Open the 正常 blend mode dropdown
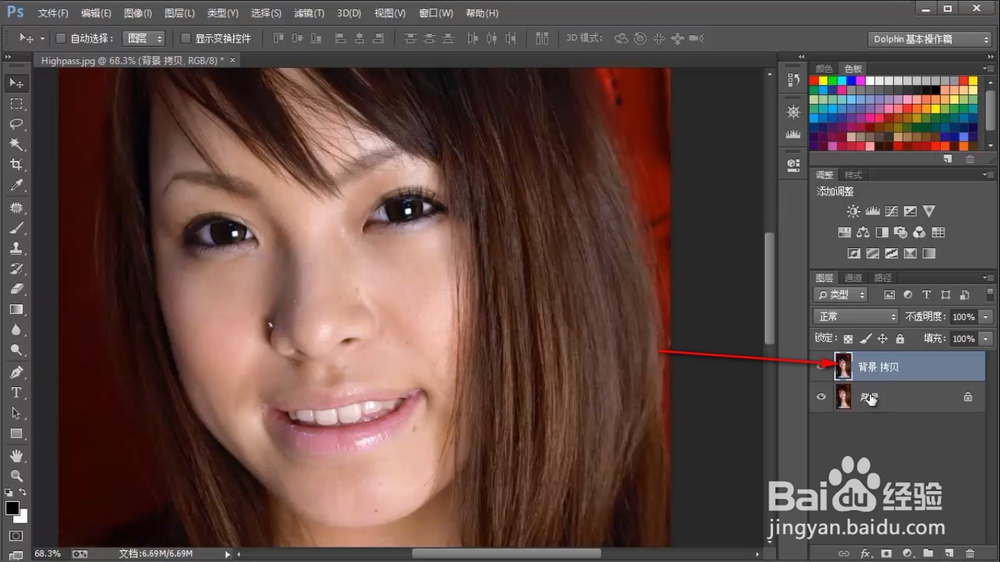Viewport: 1000px width, 562px height. (856, 316)
